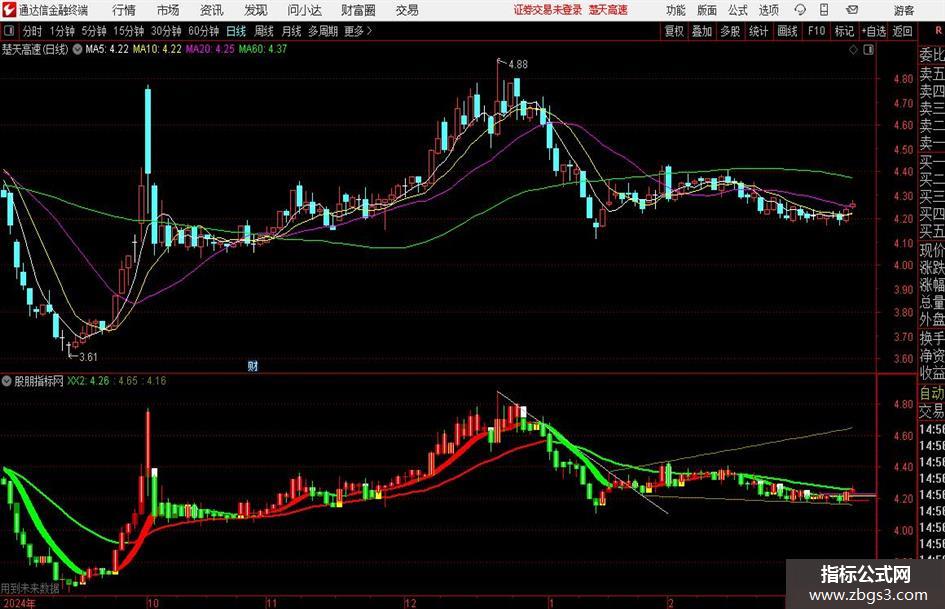945x609 pixels.
Task: Open the mail envelope icon
Action: point(852,10)
